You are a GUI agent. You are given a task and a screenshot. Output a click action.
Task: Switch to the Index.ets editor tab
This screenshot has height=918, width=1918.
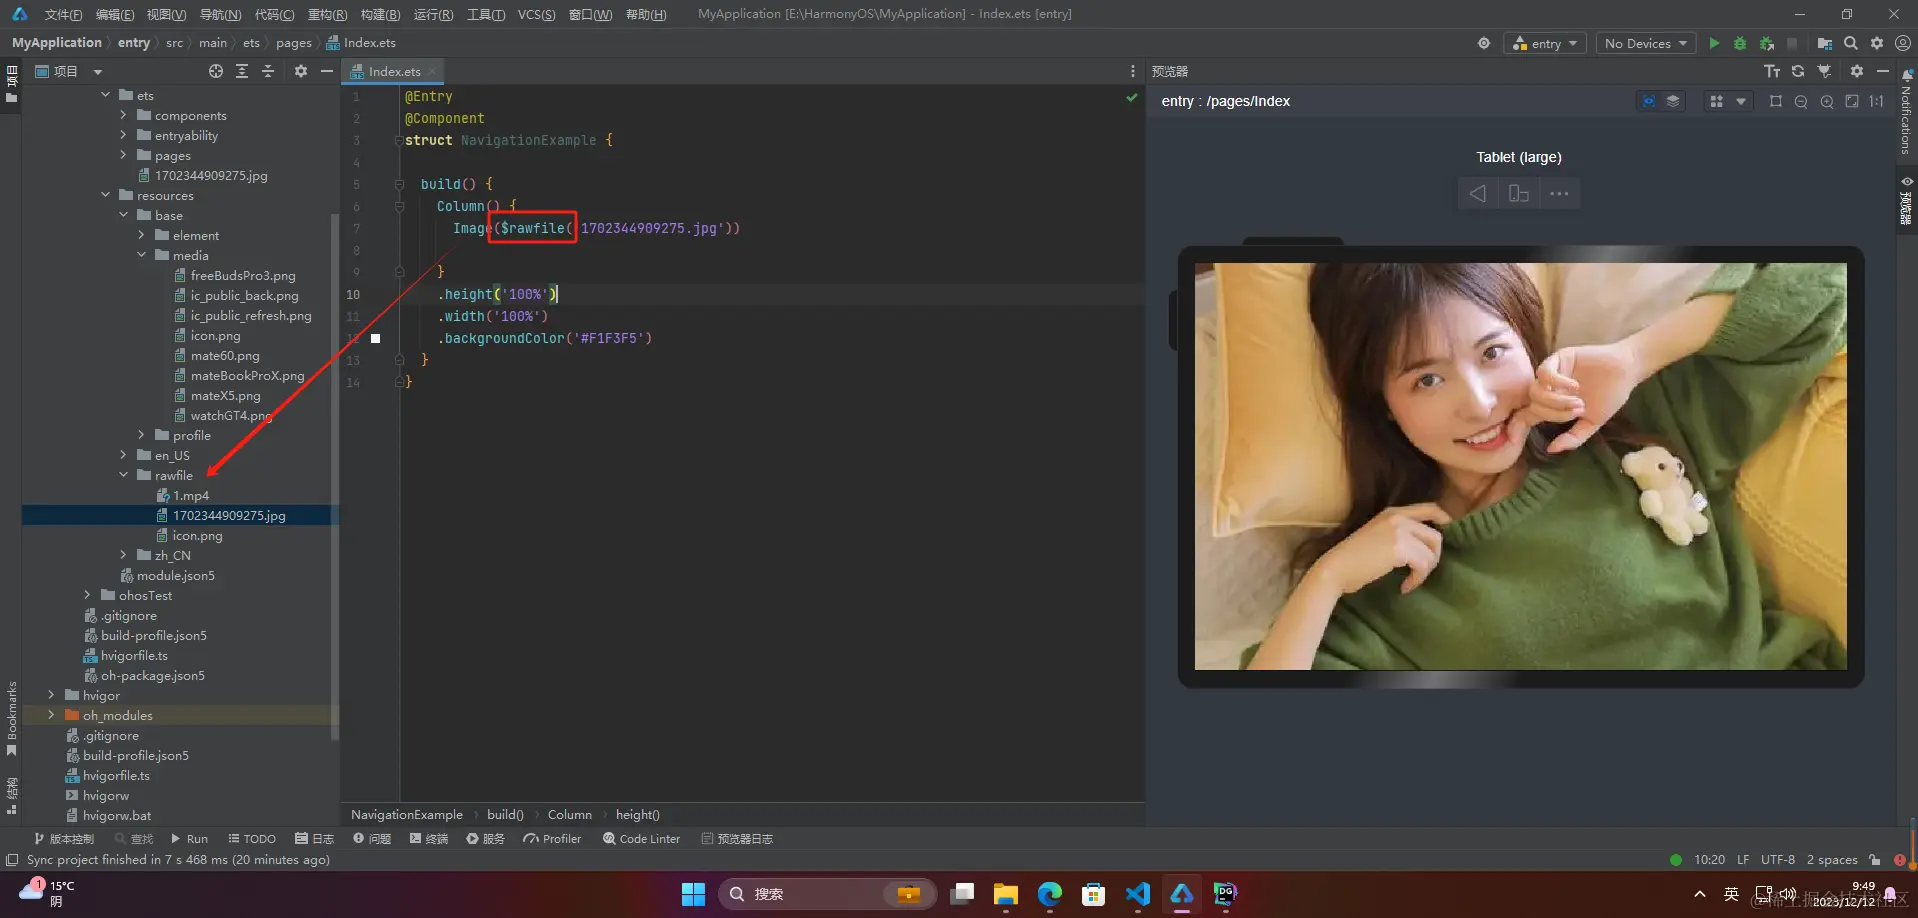coord(393,71)
